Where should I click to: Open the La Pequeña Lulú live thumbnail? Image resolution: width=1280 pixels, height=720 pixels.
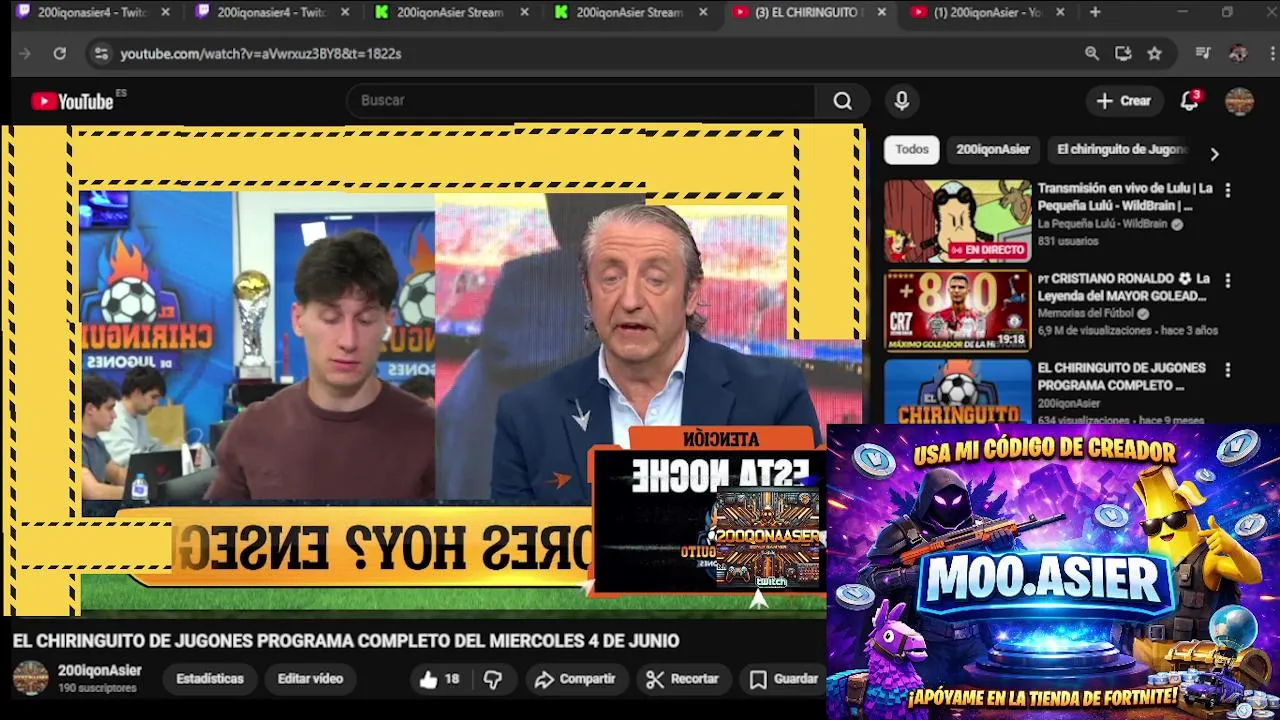pyautogui.click(x=957, y=221)
